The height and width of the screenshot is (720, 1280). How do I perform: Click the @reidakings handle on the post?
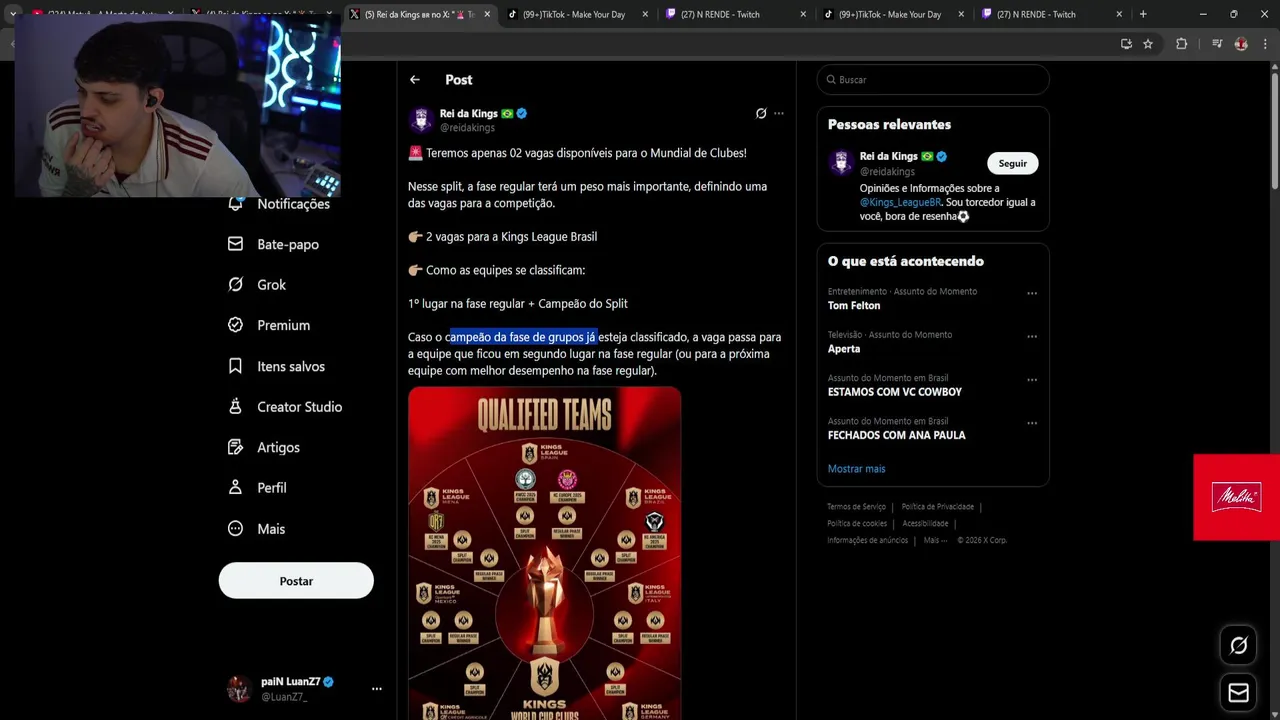(467, 128)
